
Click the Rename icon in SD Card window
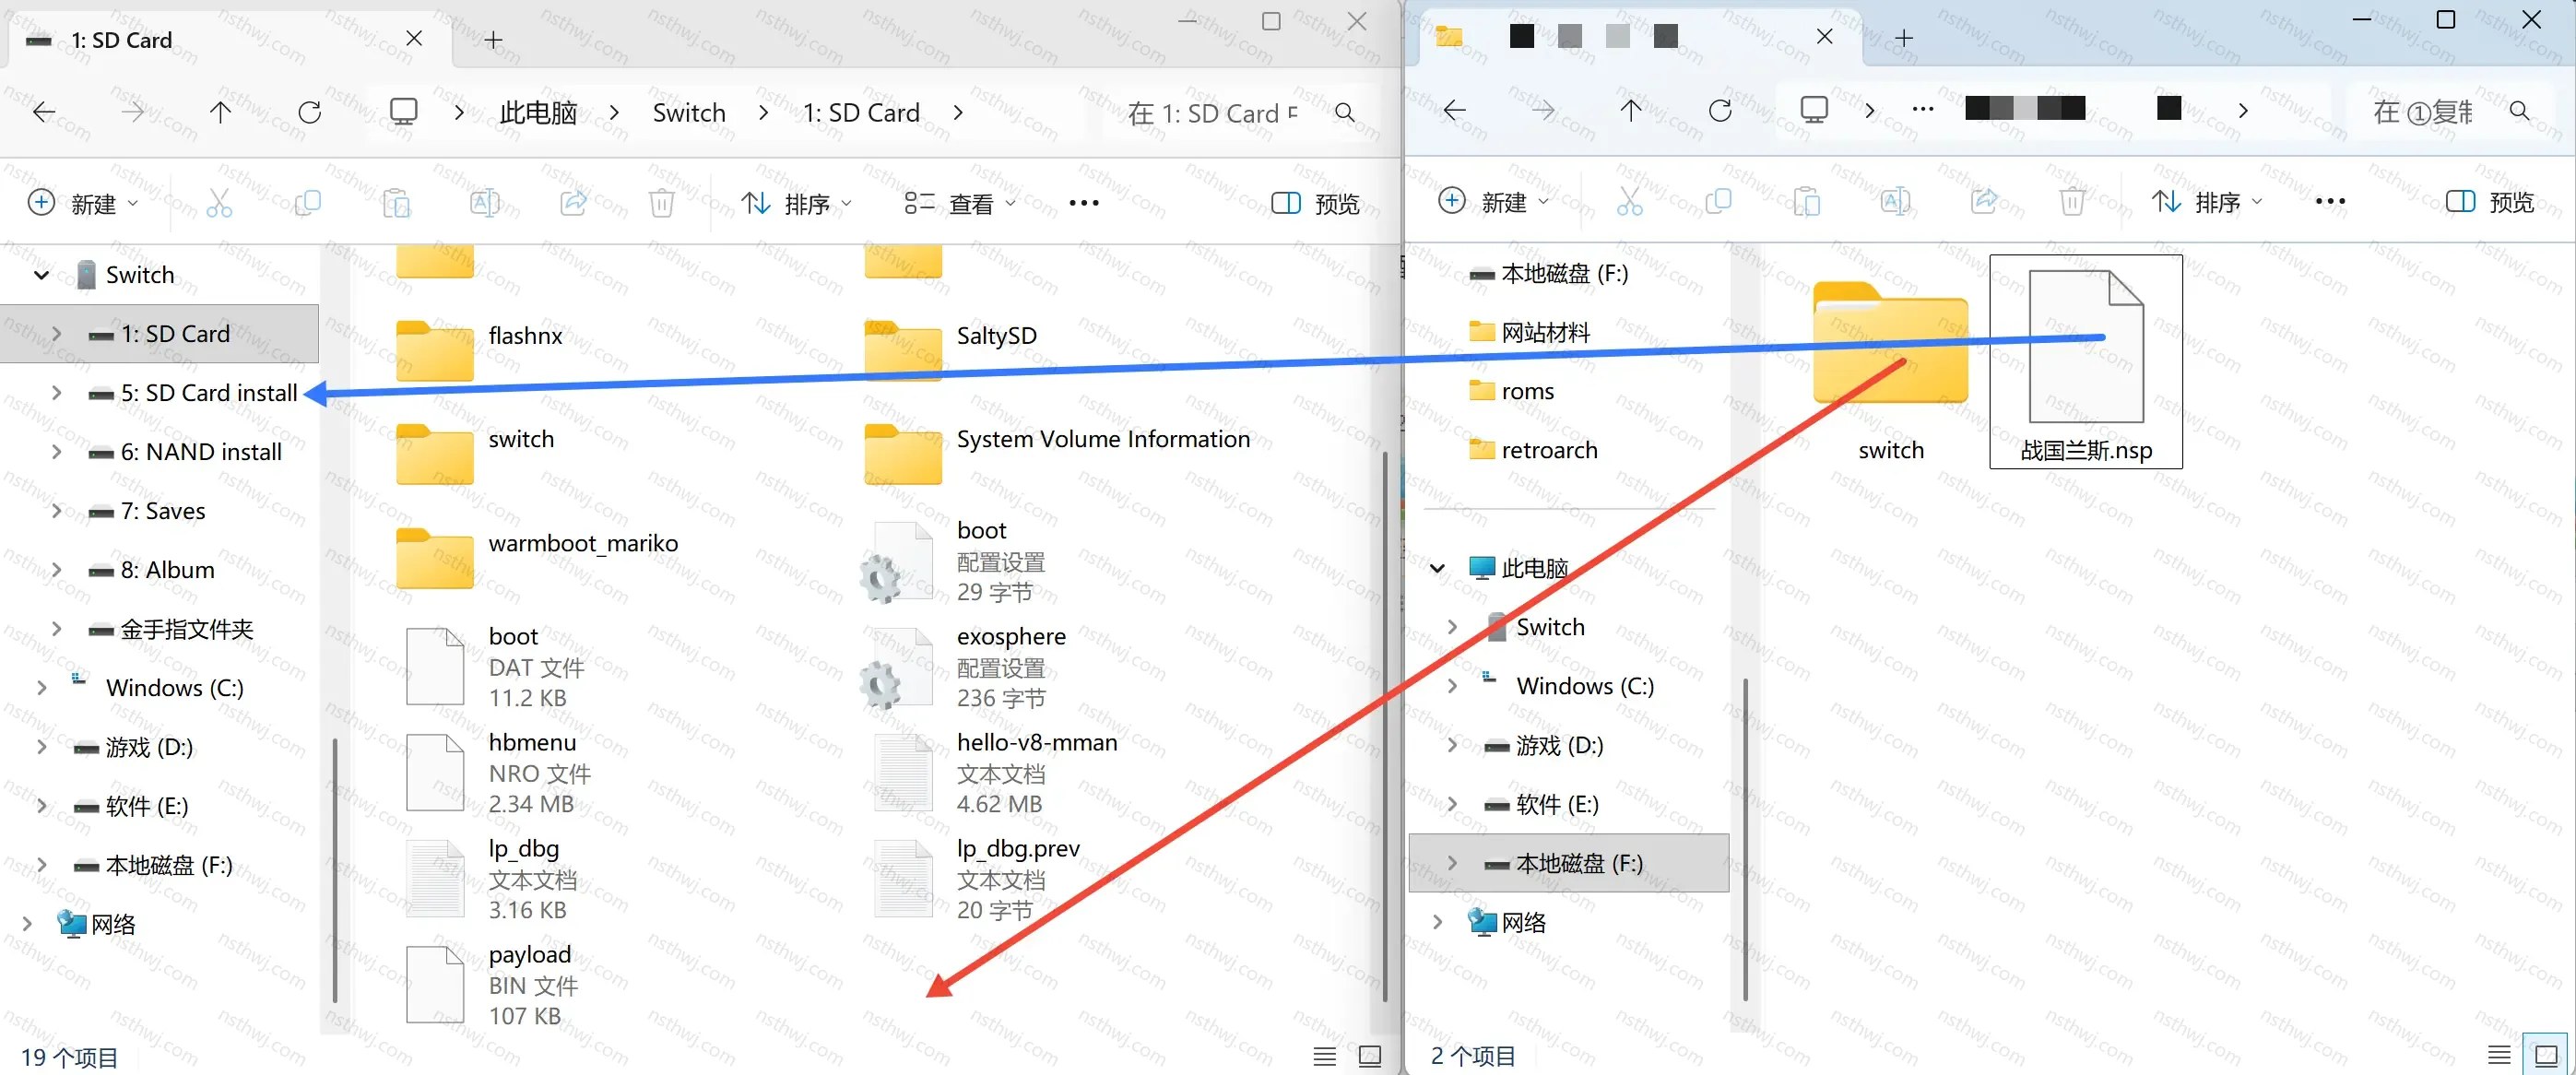(485, 203)
